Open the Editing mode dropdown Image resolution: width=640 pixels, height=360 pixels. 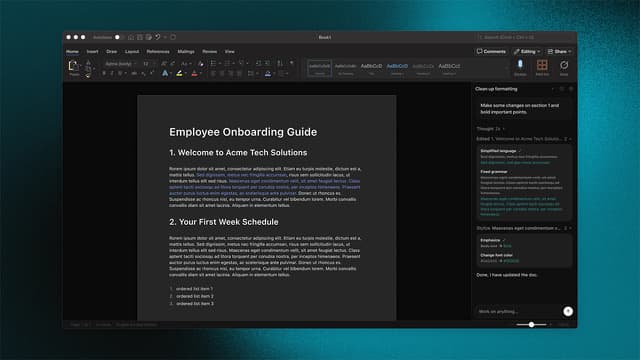(x=527, y=52)
